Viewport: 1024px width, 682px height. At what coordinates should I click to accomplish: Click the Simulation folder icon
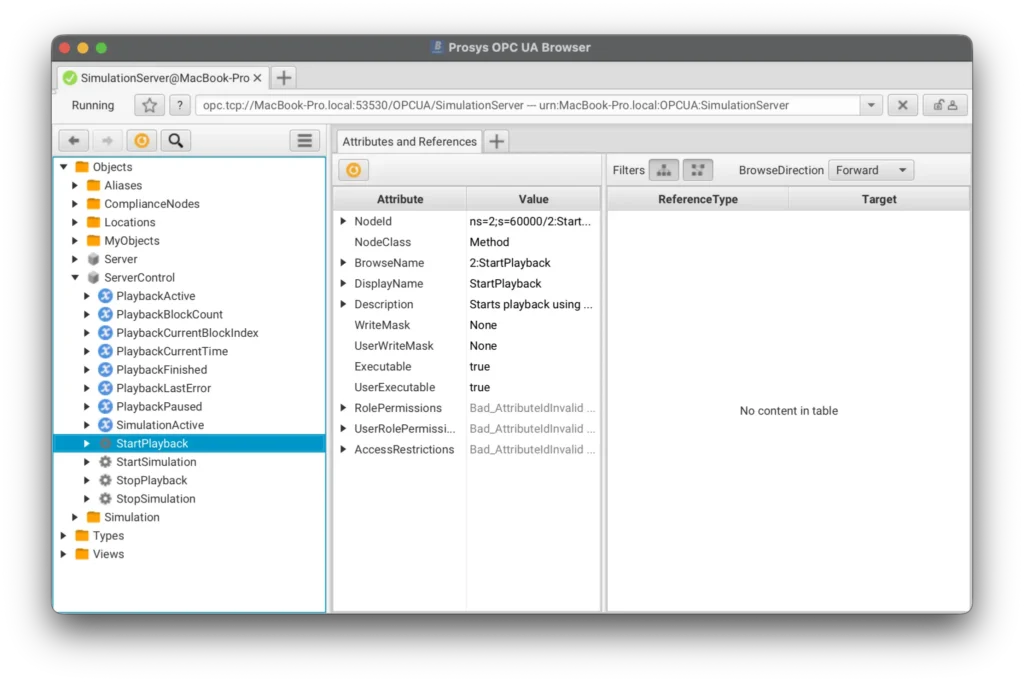click(x=93, y=517)
